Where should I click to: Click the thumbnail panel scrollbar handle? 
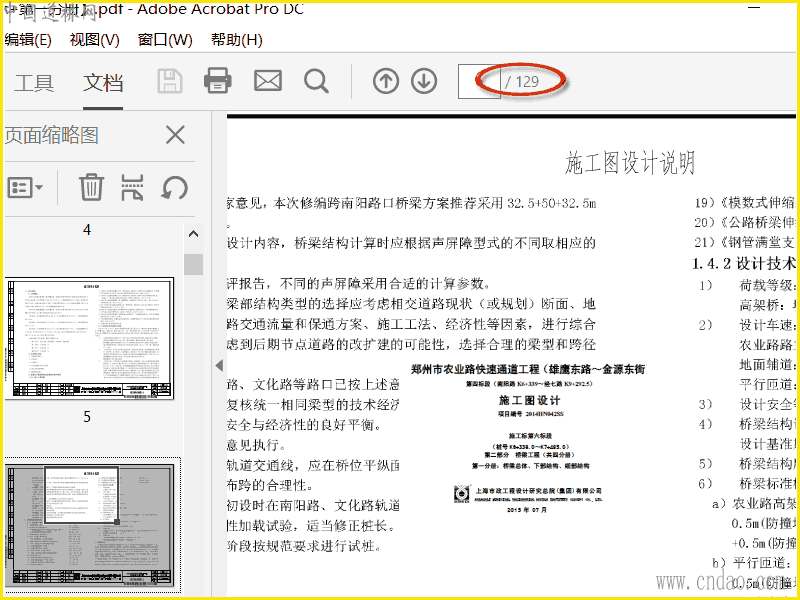click(193, 264)
